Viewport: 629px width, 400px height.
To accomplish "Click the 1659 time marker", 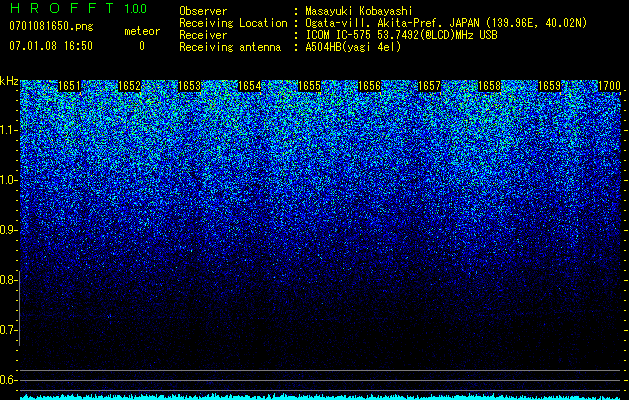I will tap(550, 86).
